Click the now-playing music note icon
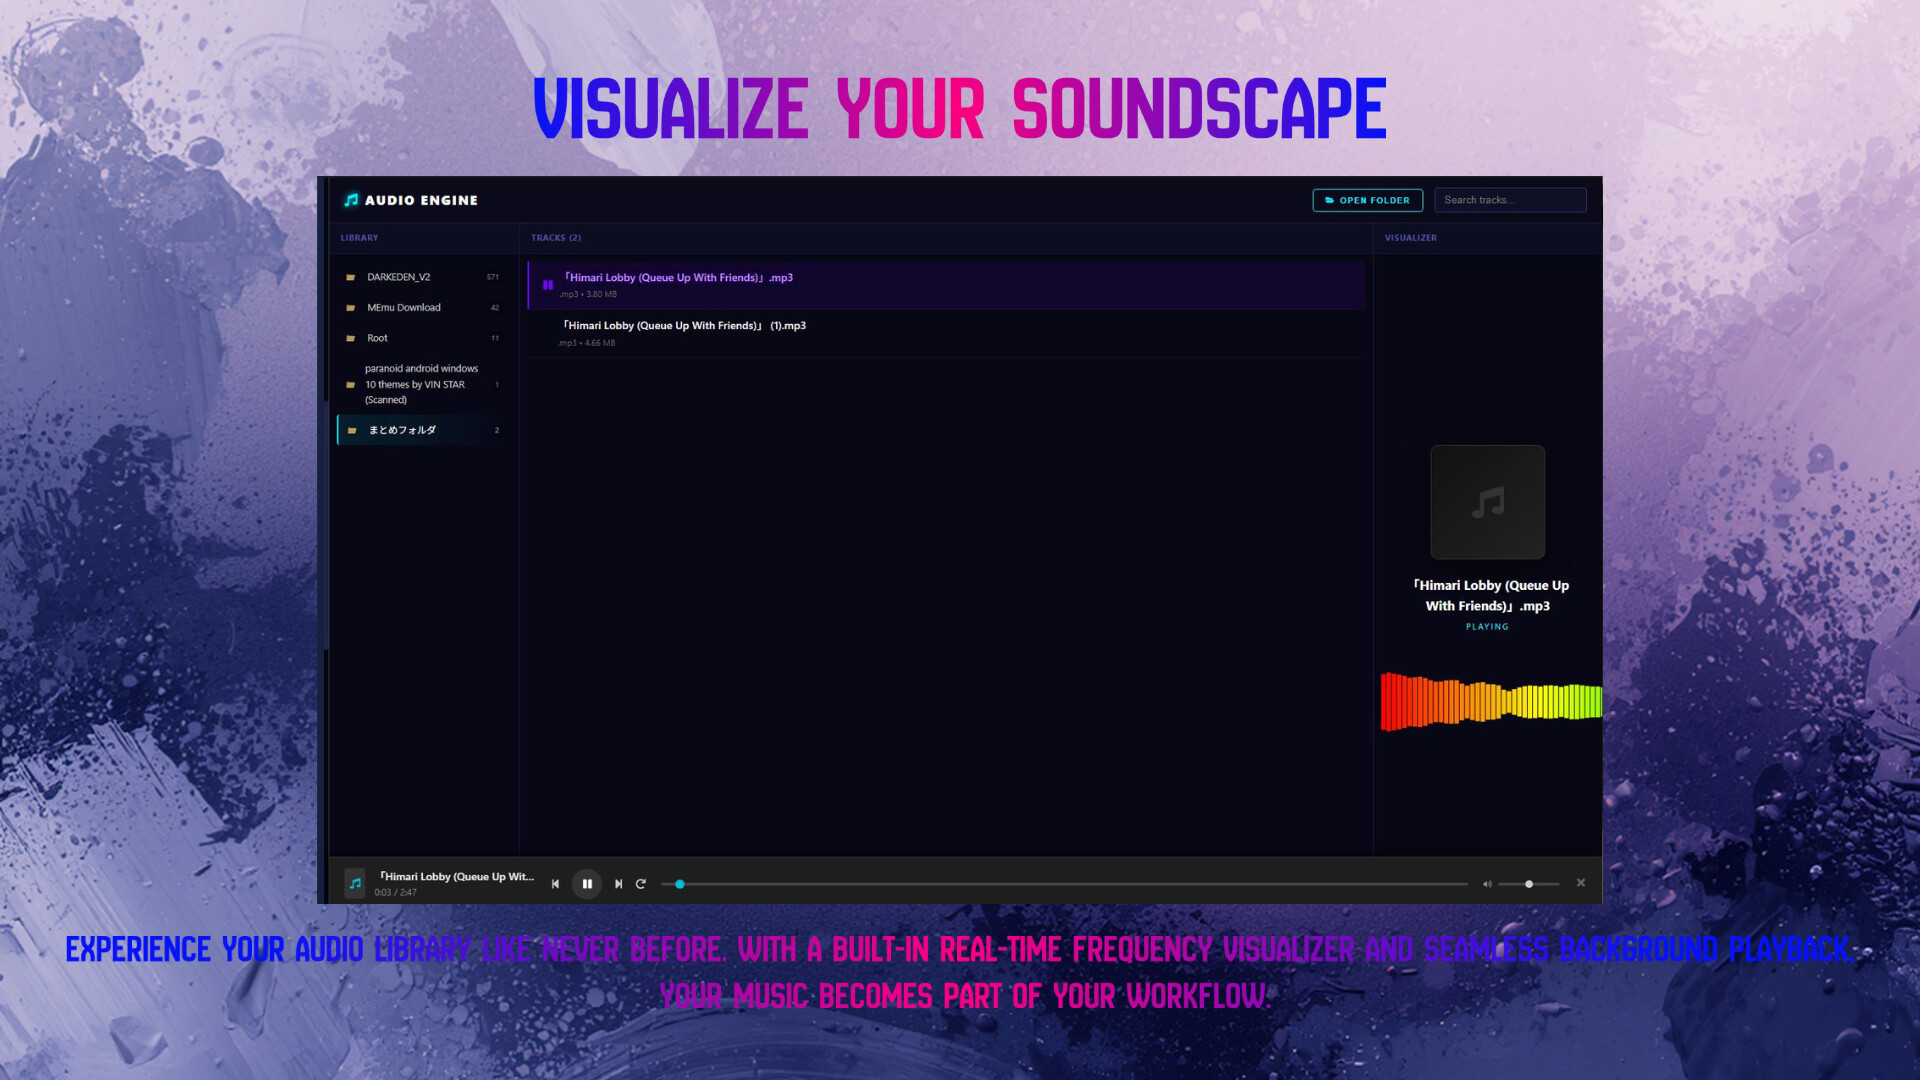The image size is (1920, 1080). [355, 883]
